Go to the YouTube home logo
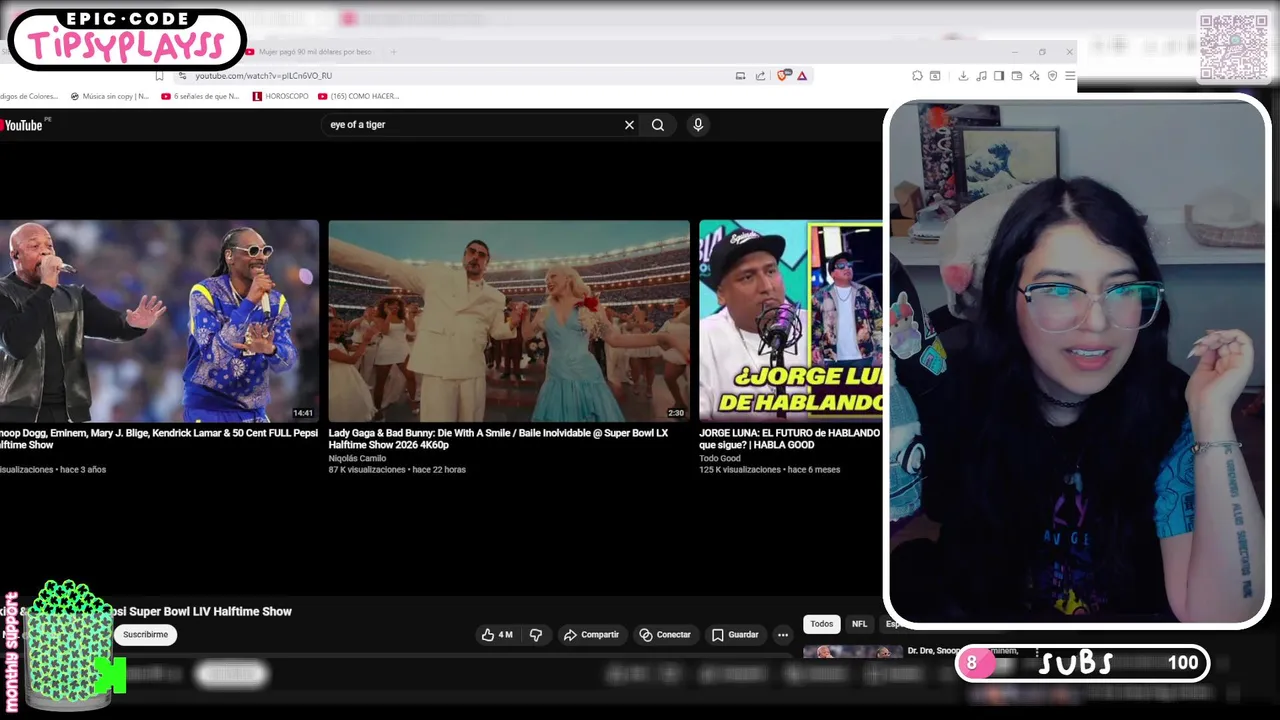1280x720 pixels. (24, 125)
